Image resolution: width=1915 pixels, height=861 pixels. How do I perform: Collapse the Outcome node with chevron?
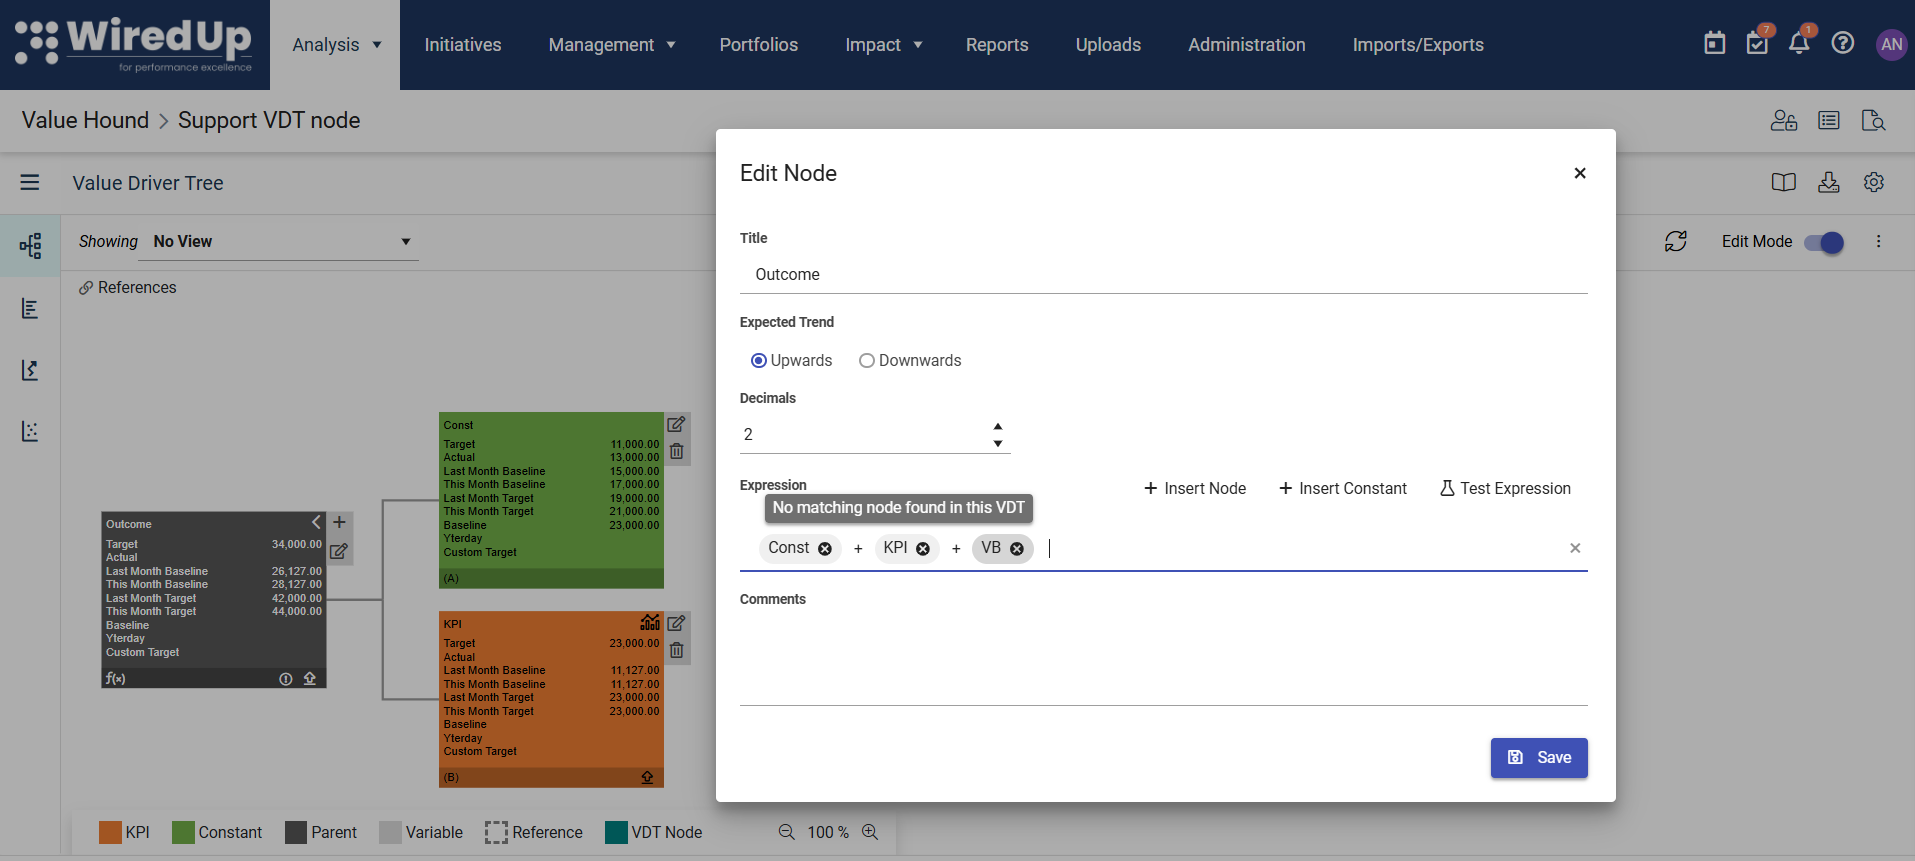pyautogui.click(x=316, y=522)
